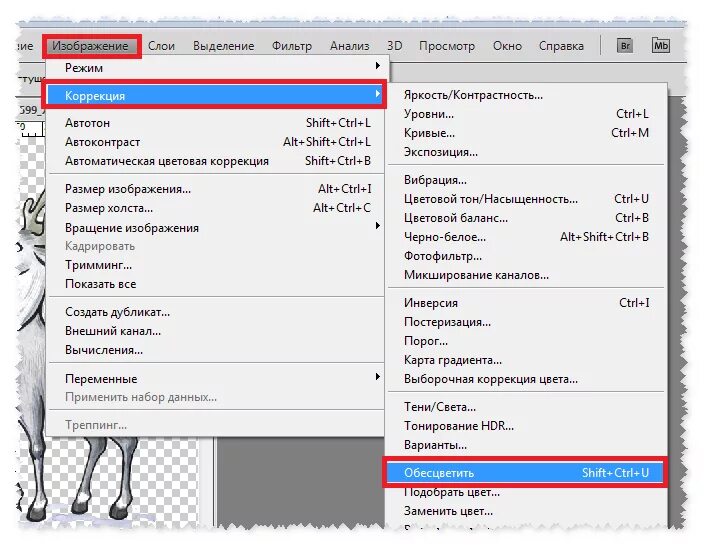Open the Фильтр menu

pyautogui.click(x=292, y=46)
